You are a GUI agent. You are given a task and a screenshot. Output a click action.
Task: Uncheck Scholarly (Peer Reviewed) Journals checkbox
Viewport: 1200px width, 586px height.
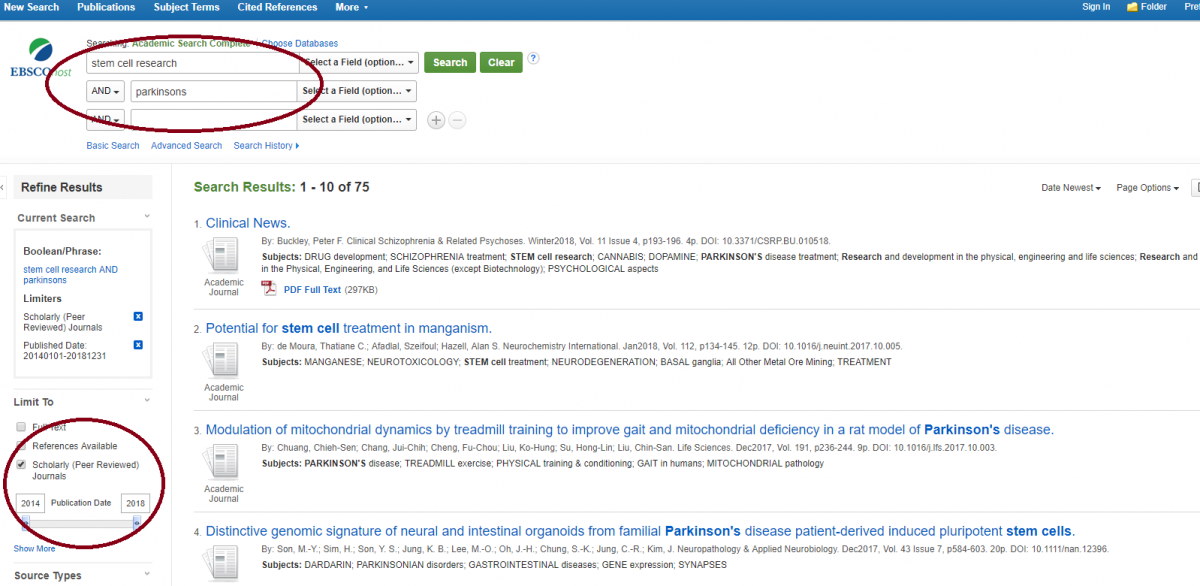[21, 465]
